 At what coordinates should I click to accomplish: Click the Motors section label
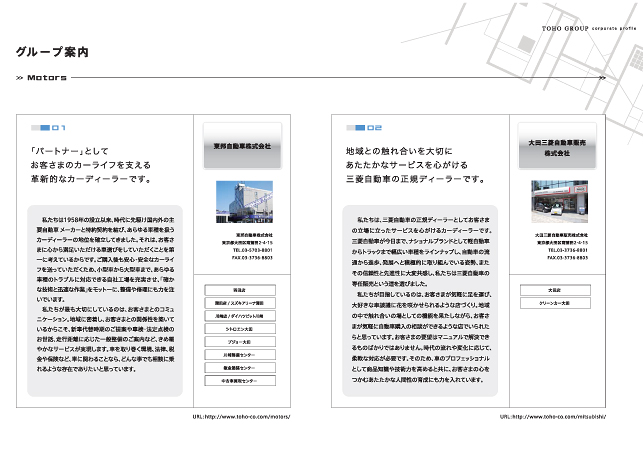click(x=47, y=77)
